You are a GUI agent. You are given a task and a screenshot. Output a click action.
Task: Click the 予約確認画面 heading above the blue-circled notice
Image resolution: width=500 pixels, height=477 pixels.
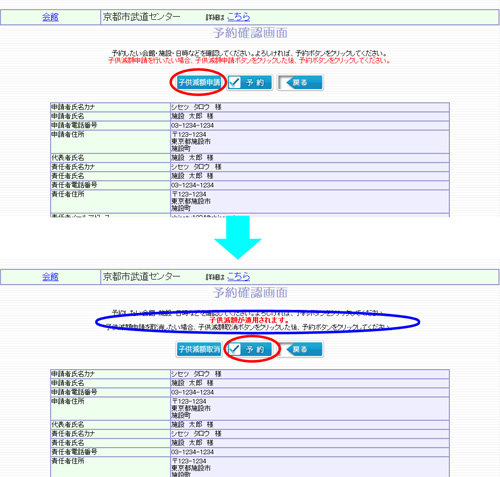coord(250,293)
